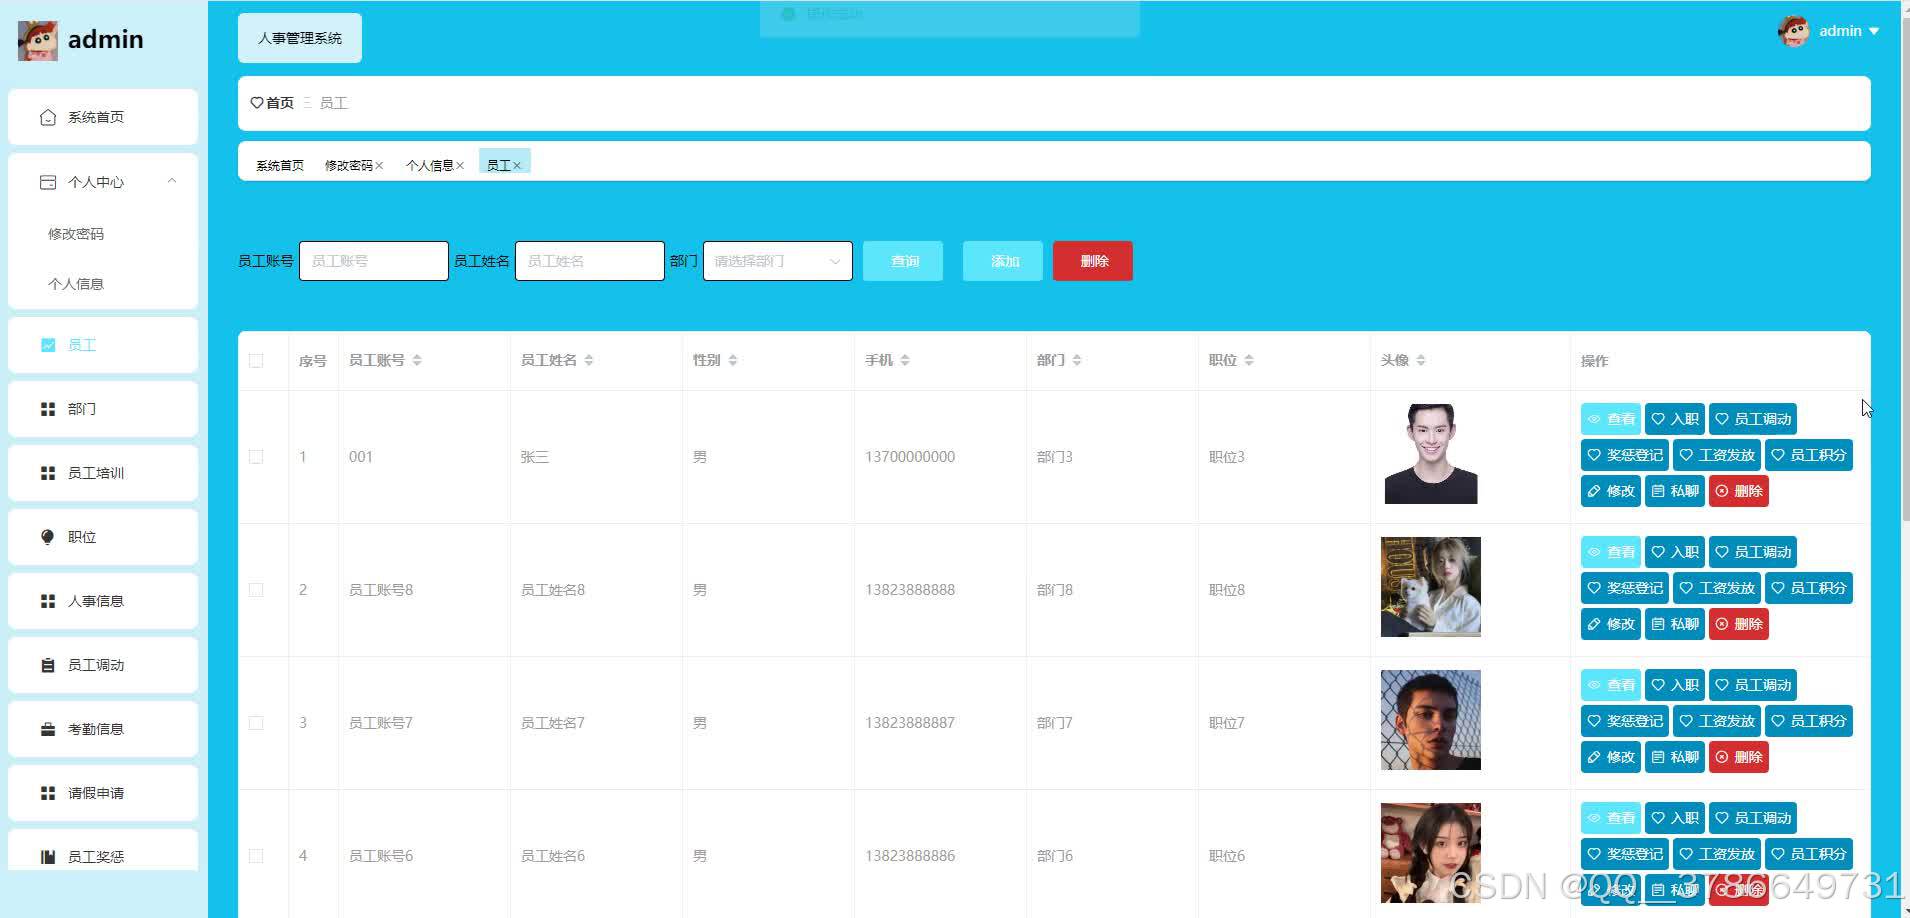Check the row checkbox for 员工账号6
The width and height of the screenshot is (1910, 918).
(x=256, y=856)
